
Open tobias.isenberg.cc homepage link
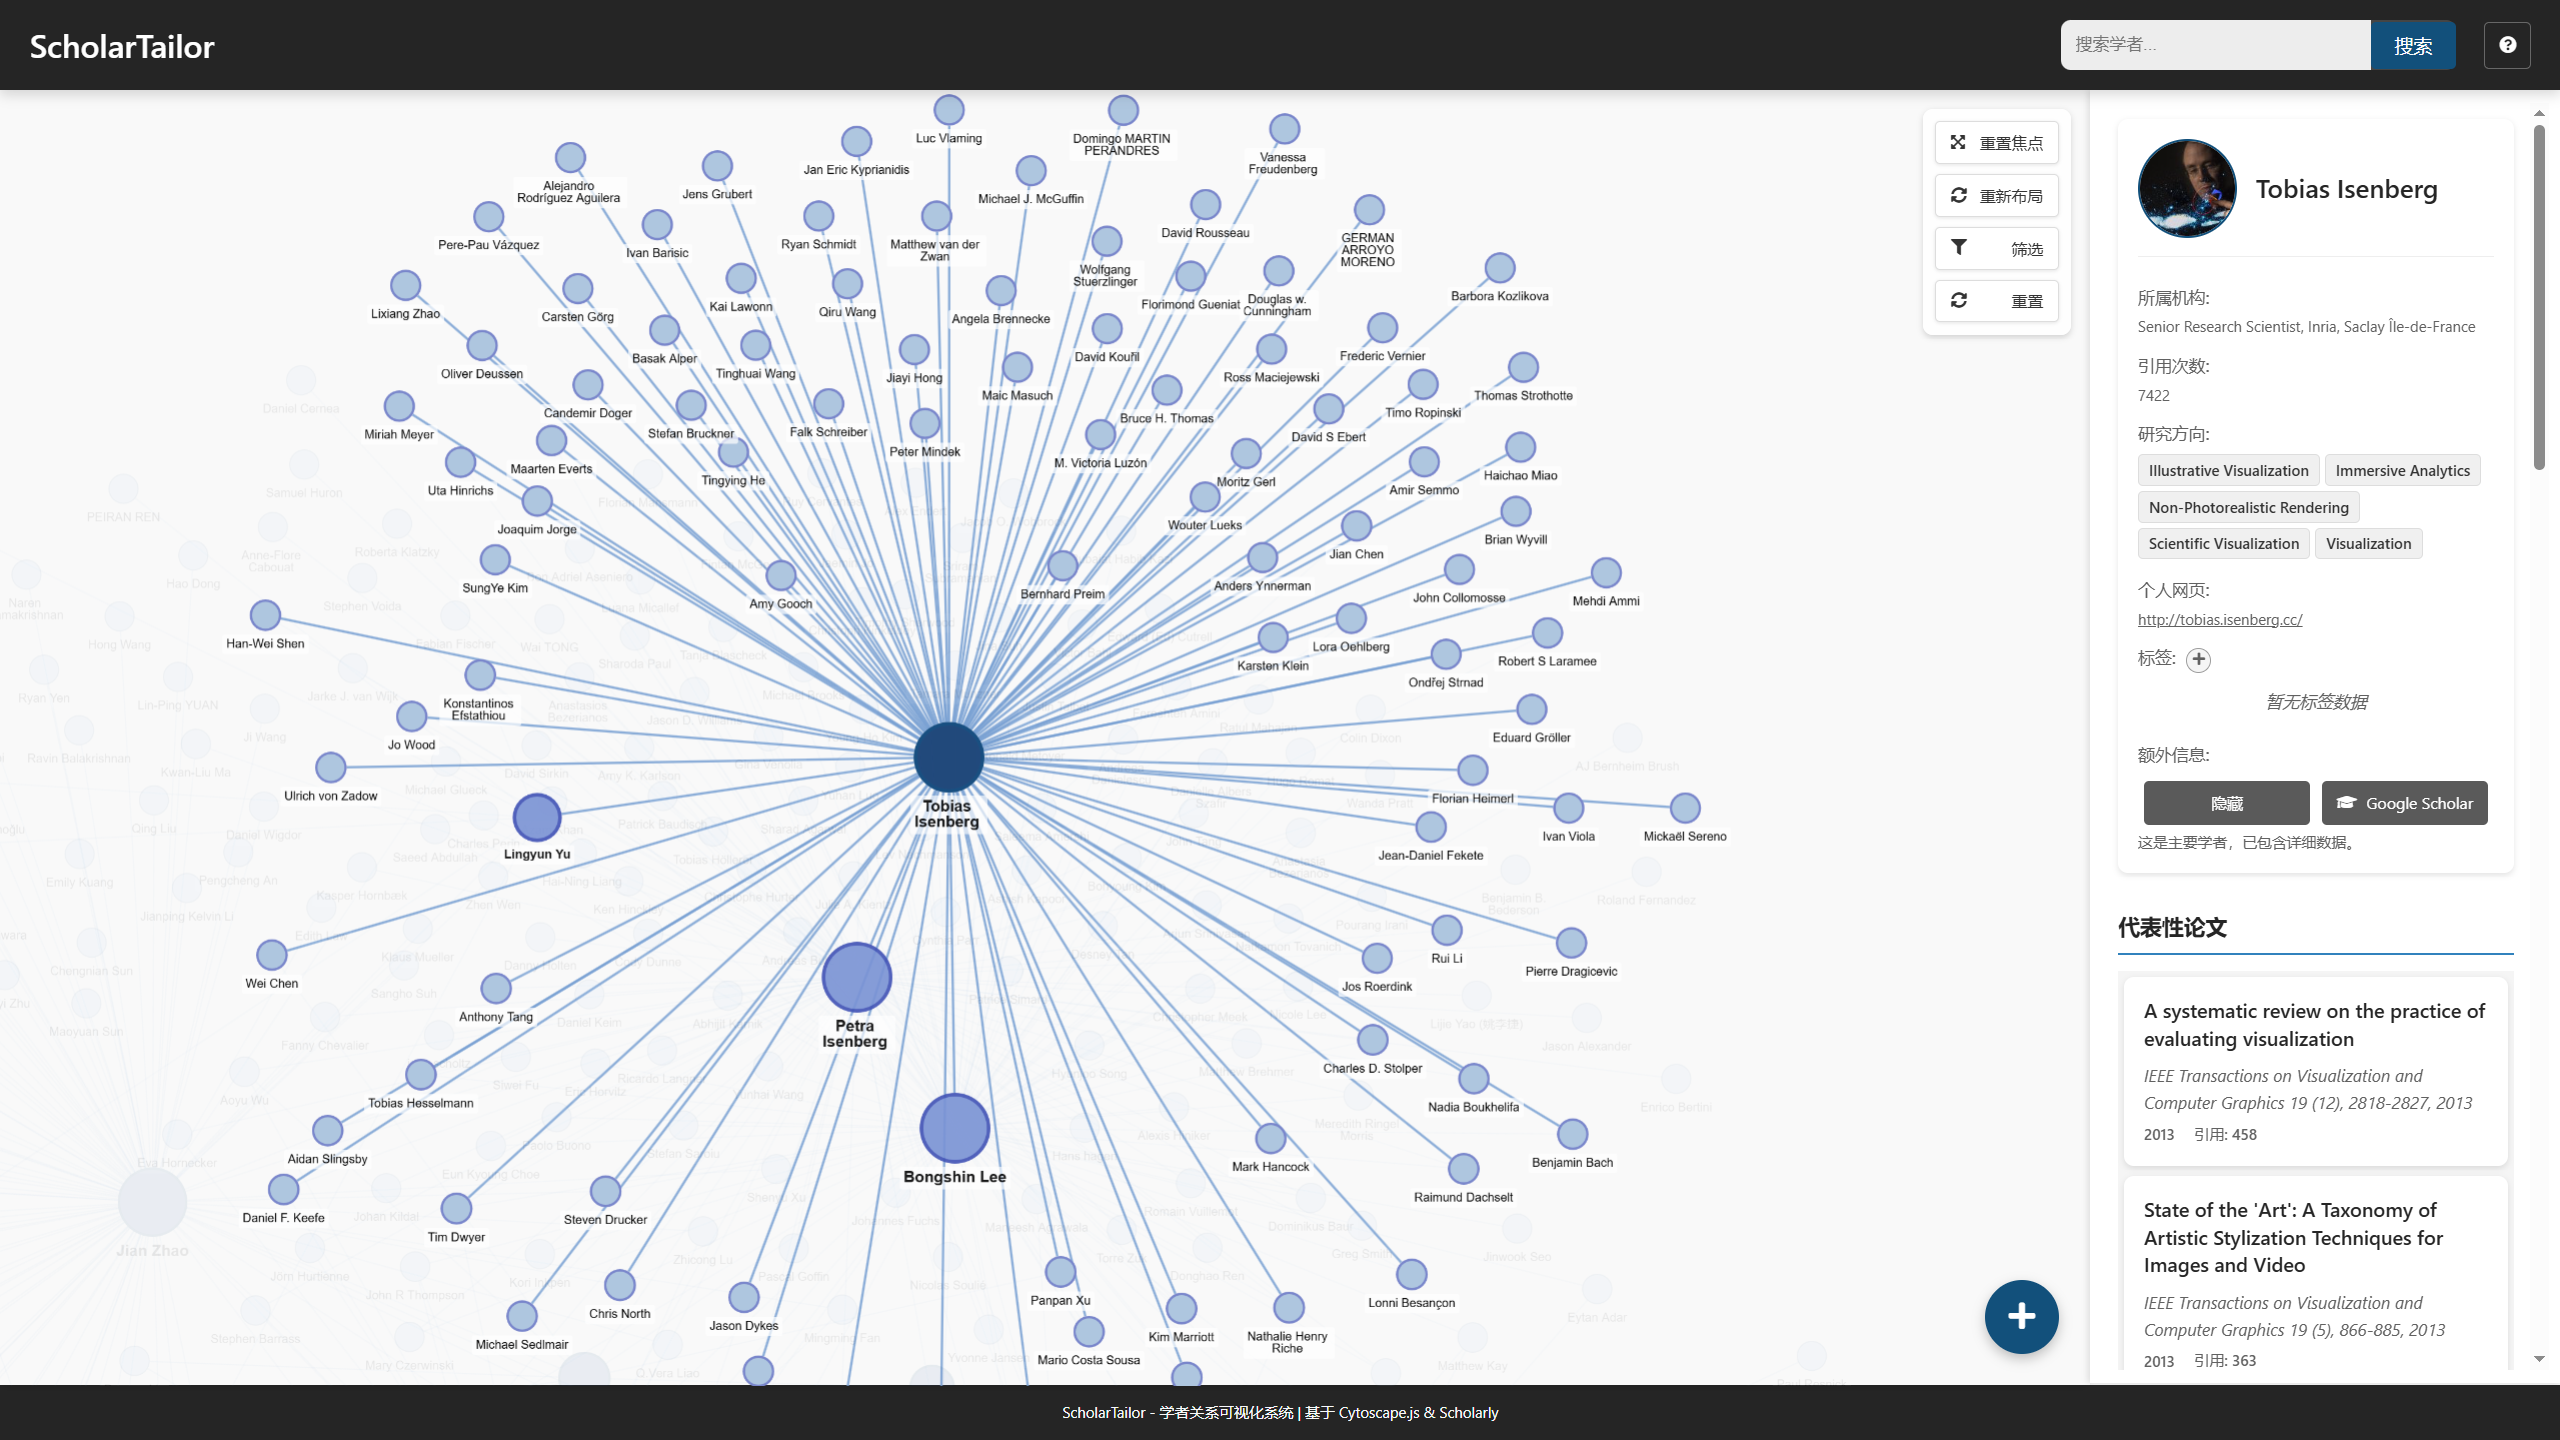click(2219, 620)
